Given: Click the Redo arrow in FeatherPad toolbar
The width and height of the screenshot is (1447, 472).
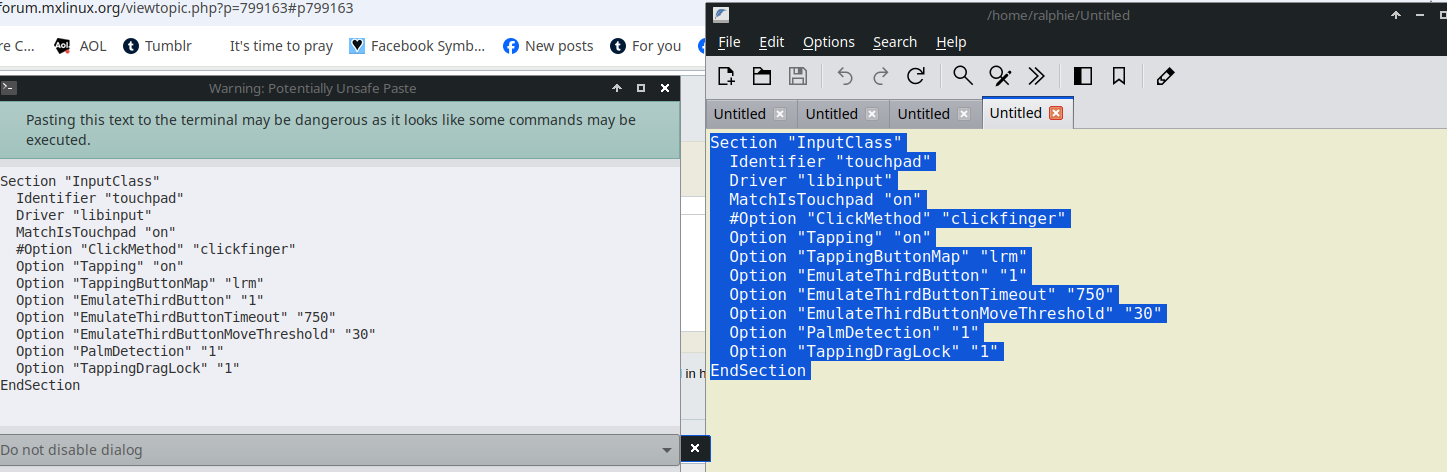Looking at the screenshot, I should coord(880,76).
